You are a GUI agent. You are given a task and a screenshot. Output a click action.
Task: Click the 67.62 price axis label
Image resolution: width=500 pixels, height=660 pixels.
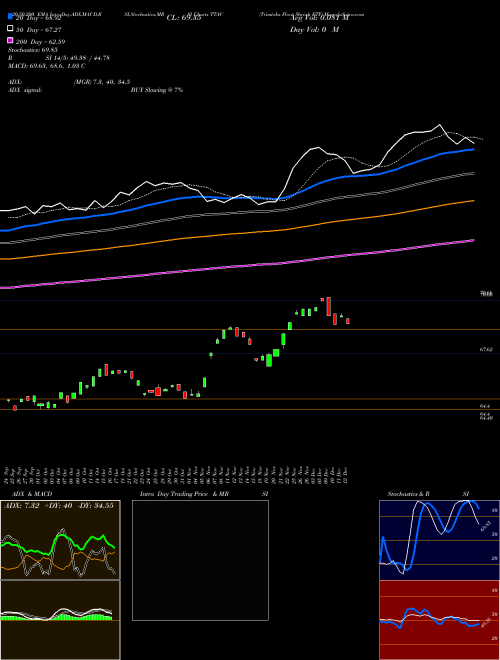[486, 349]
